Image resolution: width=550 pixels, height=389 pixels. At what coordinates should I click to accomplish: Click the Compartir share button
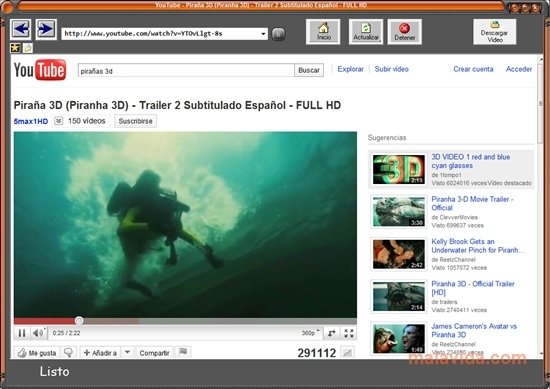(154, 353)
